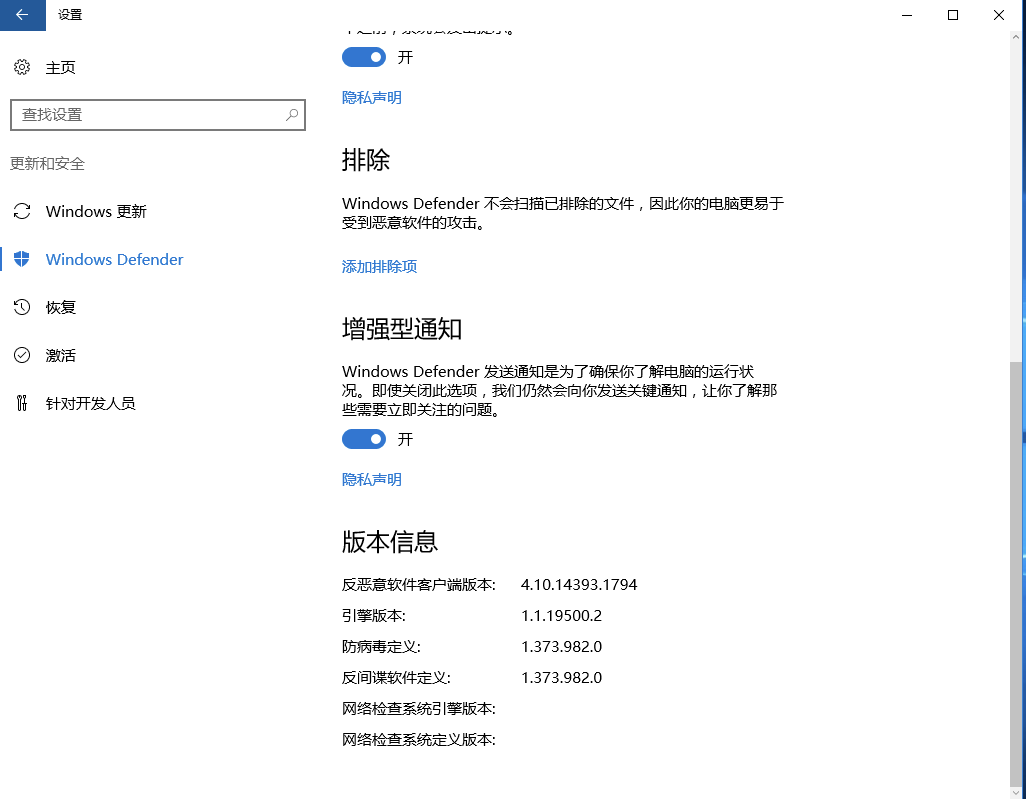The width and height of the screenshot is (1026, 799).
Task: Select the Windows Defender section
Action: pos(115,259)
